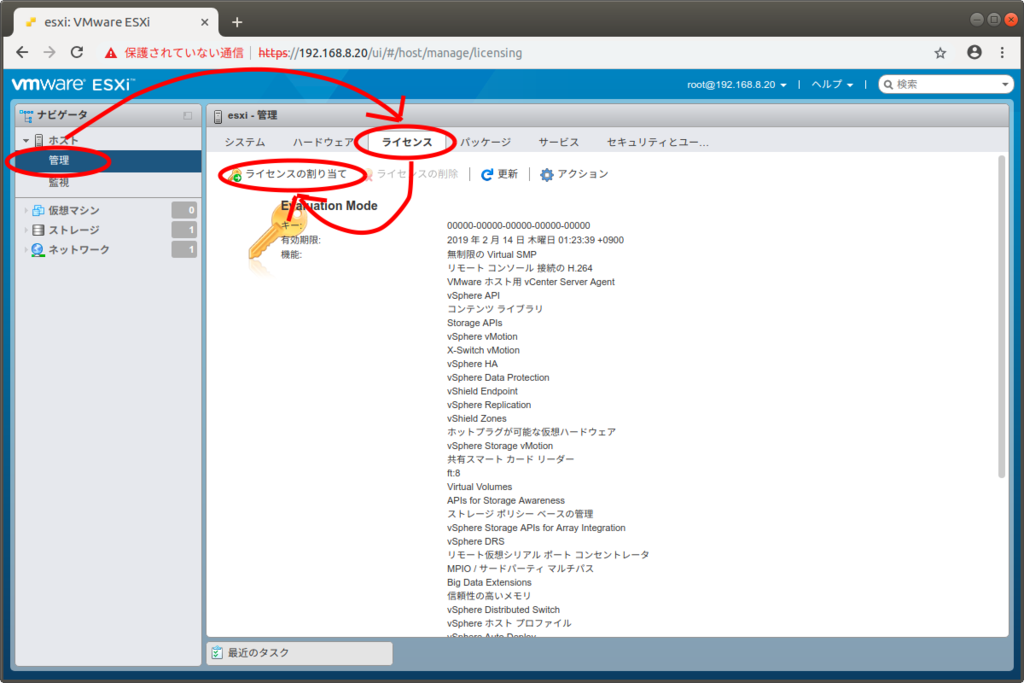Open the Chrome three-dot menu
Viewport: 1024px width, 683px height.
point(1002,52)
